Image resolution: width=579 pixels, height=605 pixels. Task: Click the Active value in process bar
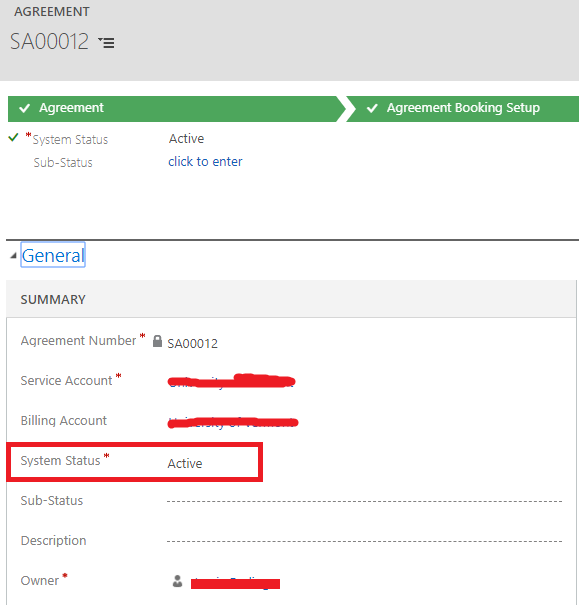pos(186,139)
